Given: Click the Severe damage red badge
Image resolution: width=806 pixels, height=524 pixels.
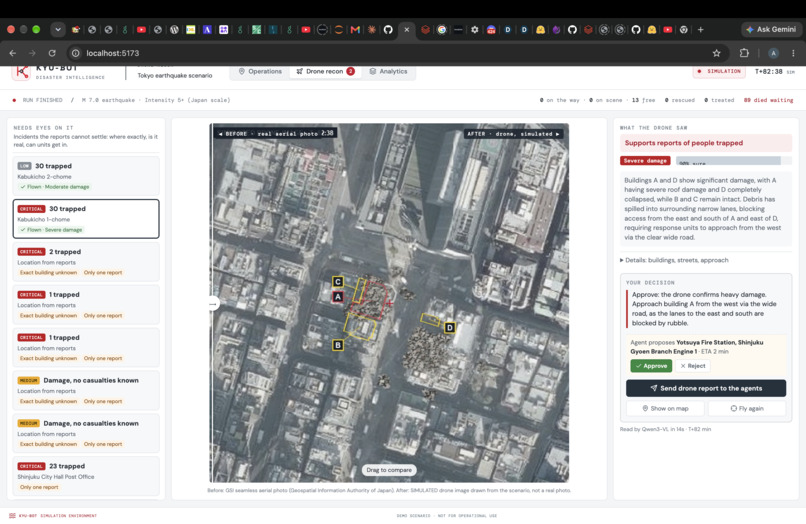Looking at the screenshot, I should tap(645, 161).
